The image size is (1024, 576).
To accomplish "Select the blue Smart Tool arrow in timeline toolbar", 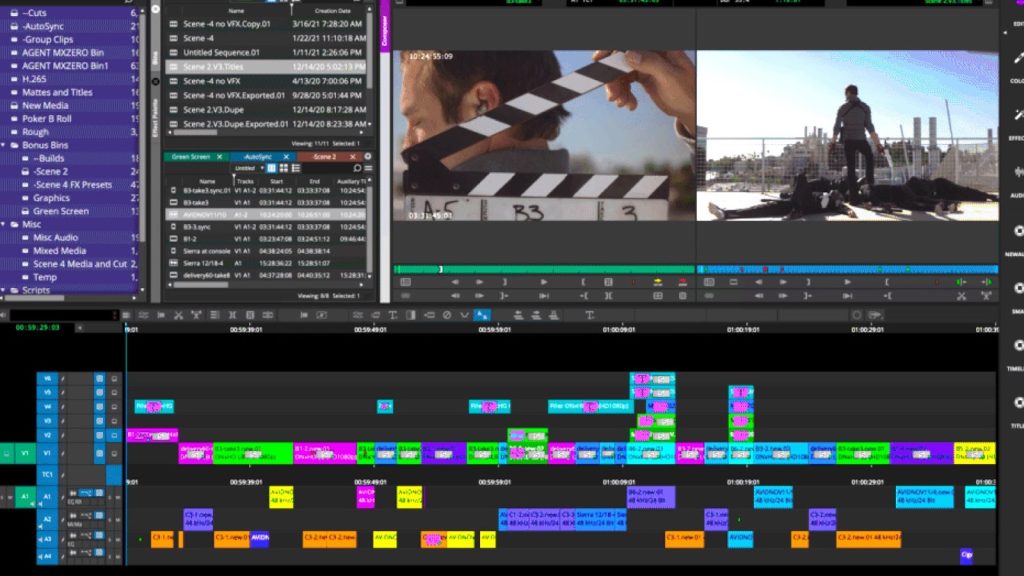I will [481, 312].
